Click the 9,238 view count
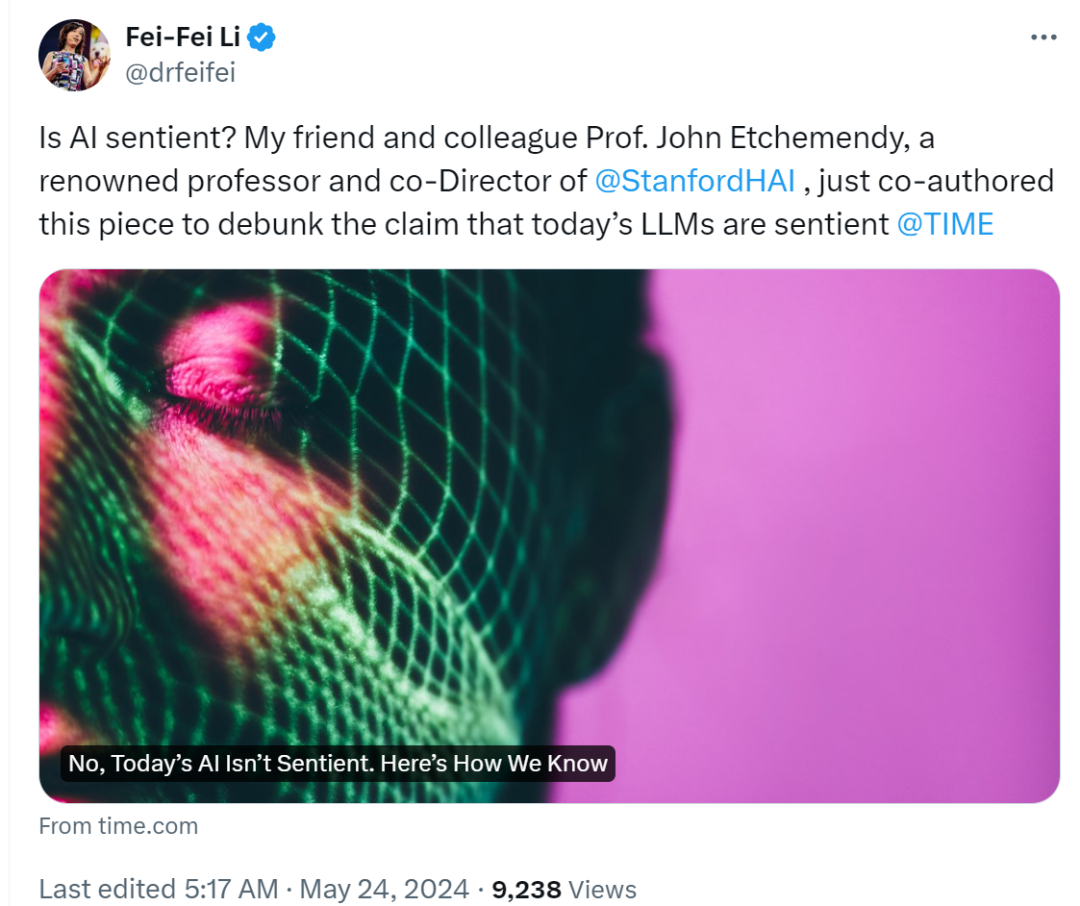The image size is (1080, 906). pos(526,889)
